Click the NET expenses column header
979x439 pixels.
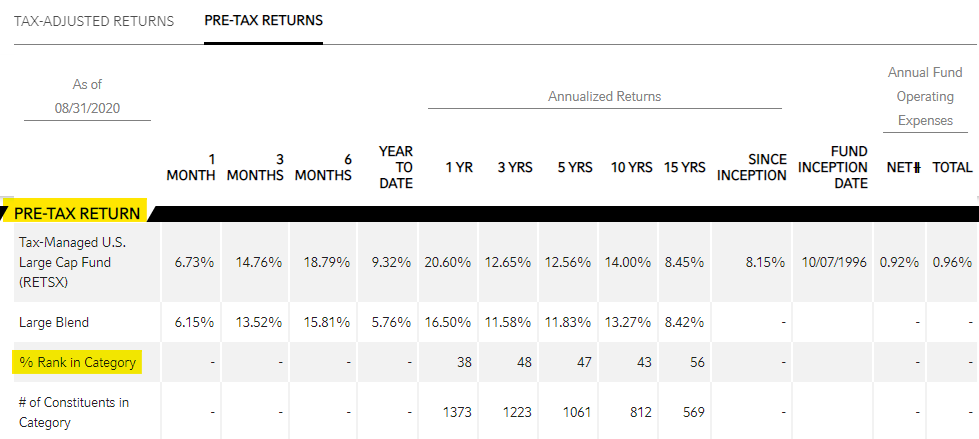pos(902,168)
